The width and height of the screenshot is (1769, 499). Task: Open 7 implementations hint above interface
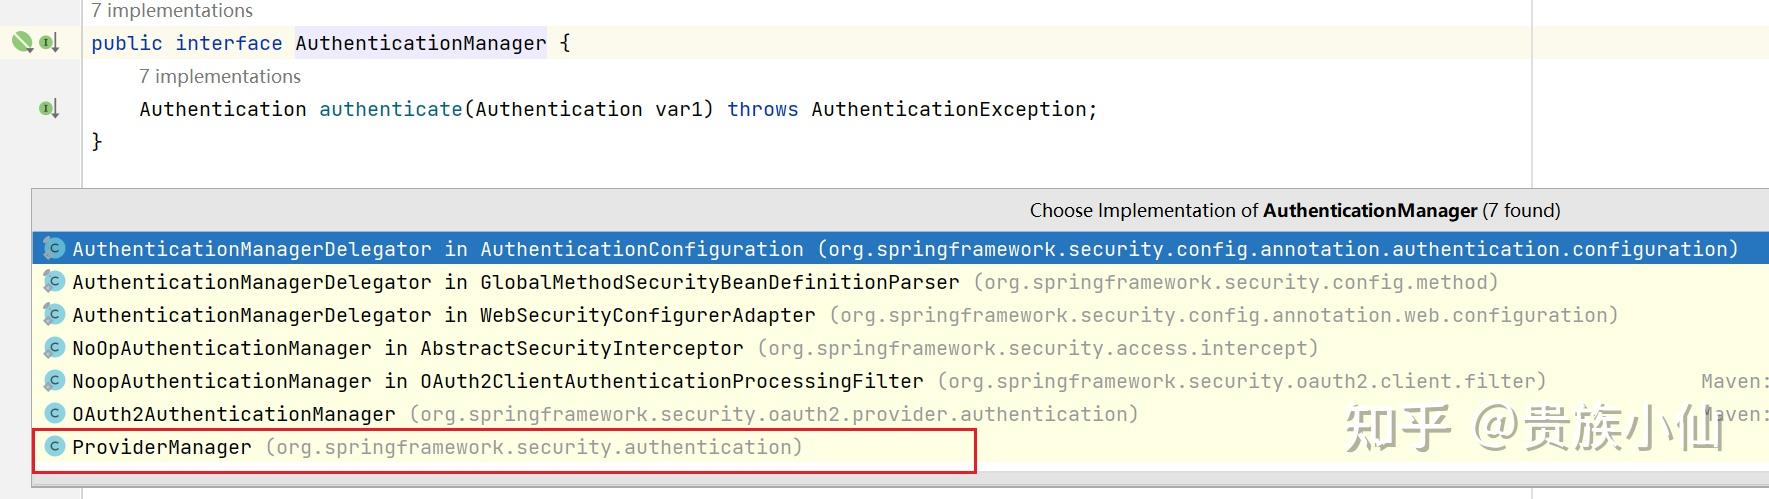172,10
